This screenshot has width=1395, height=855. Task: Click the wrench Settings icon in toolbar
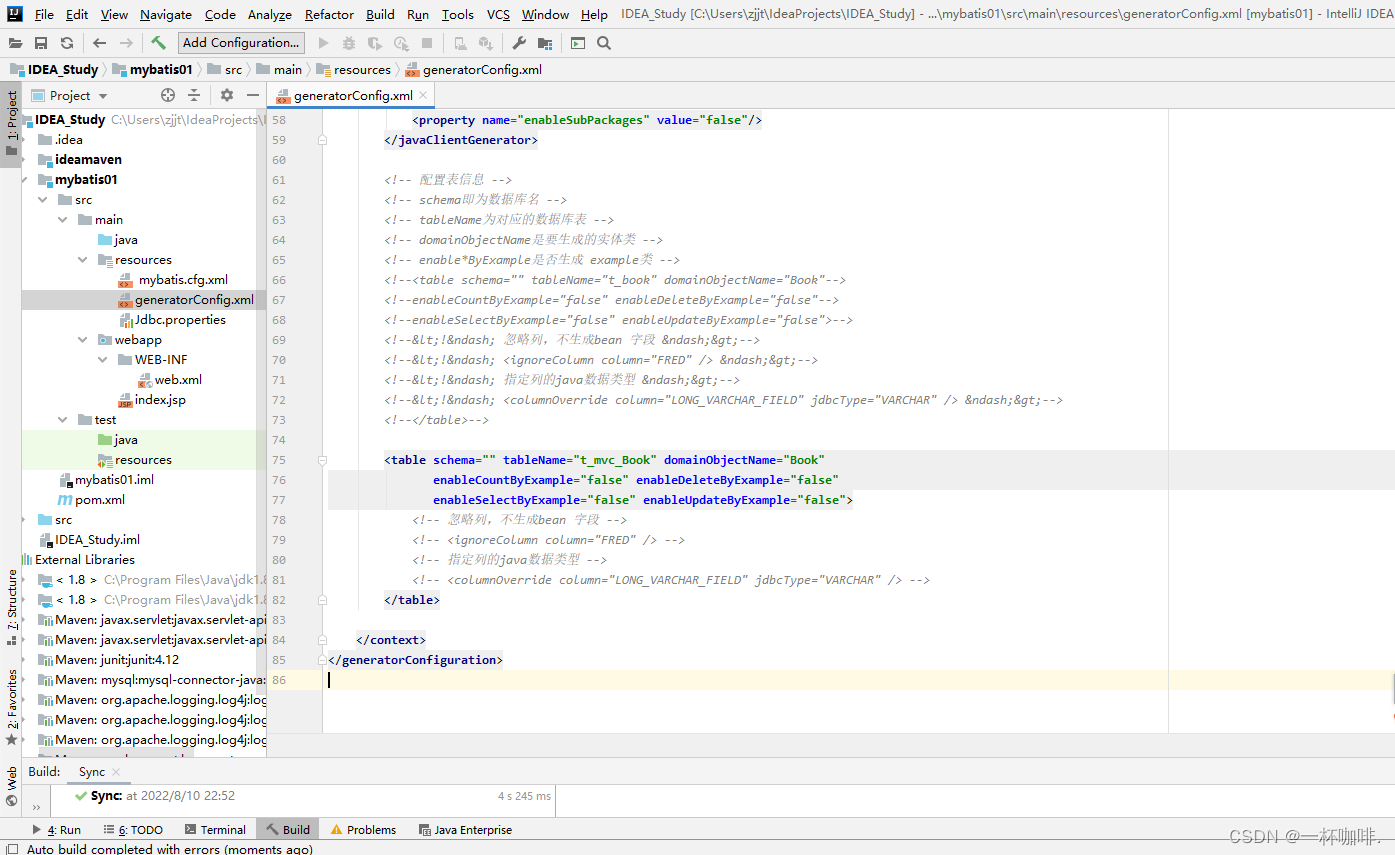(518, 43)
